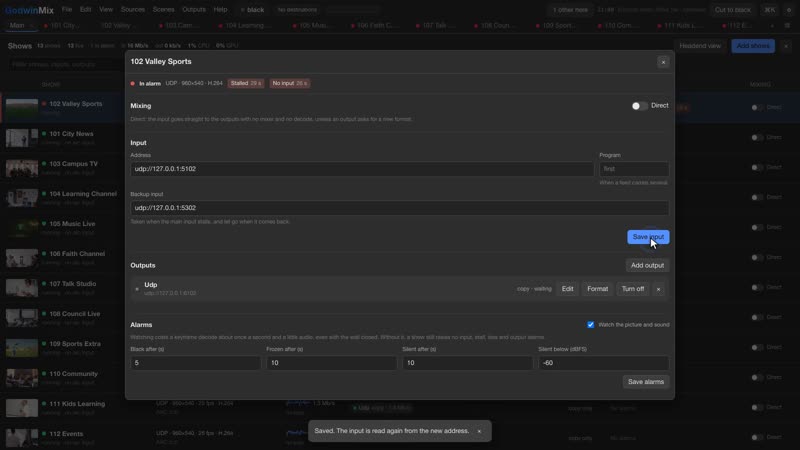Switch to the 105 Music tab
The image size is (800, 450).
pos(312,26)
